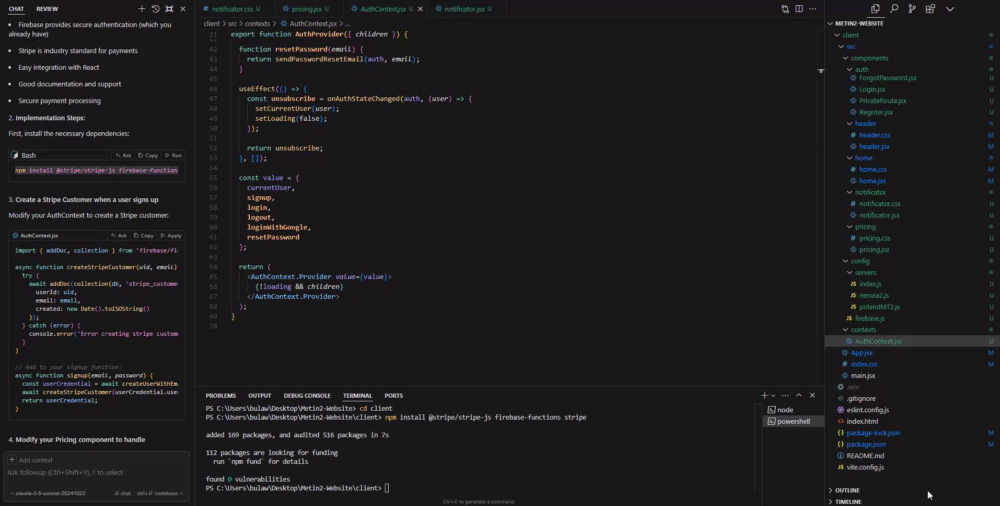Select the node terminal instance
Screen dimensions: 1000x506
point(793,410)
